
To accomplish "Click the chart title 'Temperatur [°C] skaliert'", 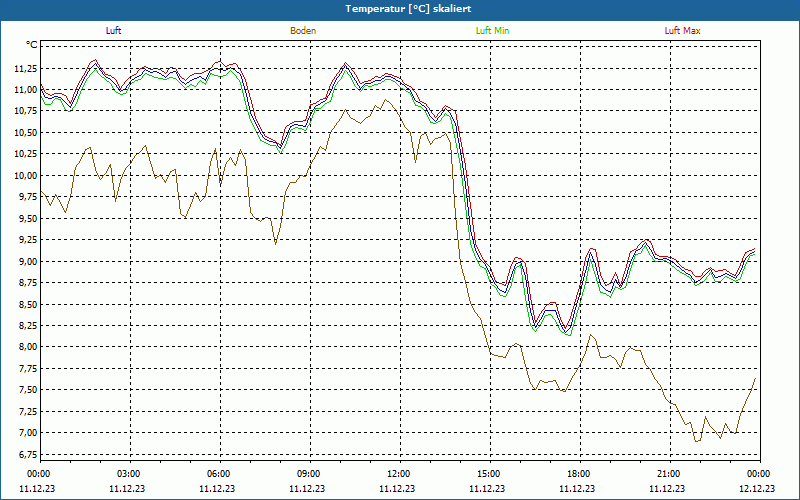I will coord(408,9).
